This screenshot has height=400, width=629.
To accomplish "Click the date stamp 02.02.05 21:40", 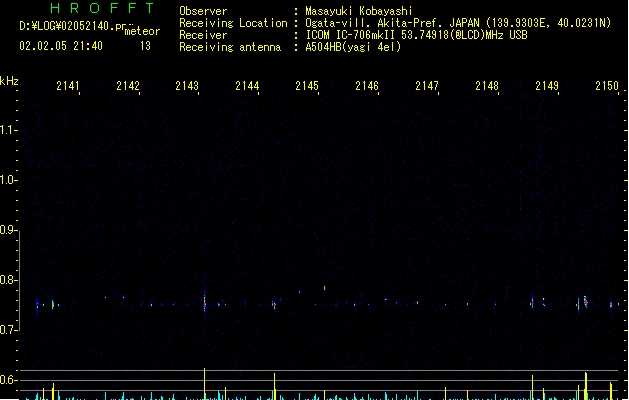I will pyautogui.click(x=61, y=46).
